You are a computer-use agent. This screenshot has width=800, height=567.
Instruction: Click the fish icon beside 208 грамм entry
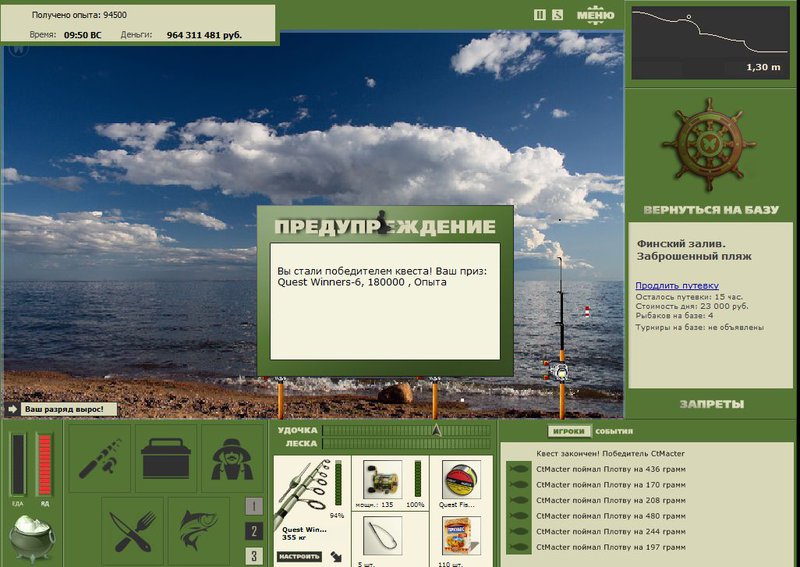click(519, 500)
